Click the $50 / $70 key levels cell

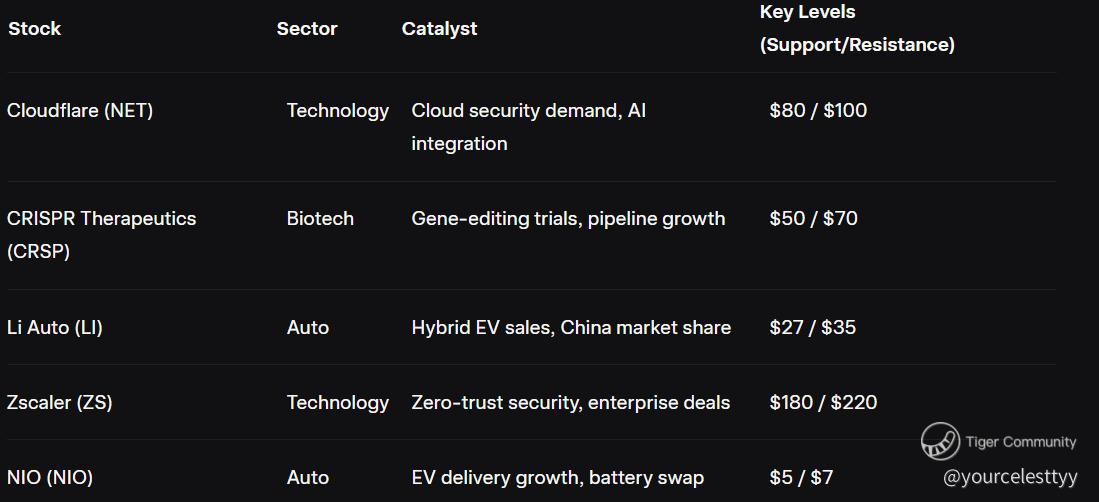click(813, 218)
